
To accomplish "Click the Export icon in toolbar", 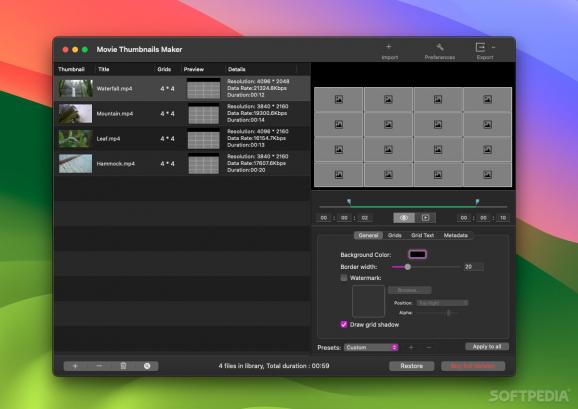I will [480, 47].
